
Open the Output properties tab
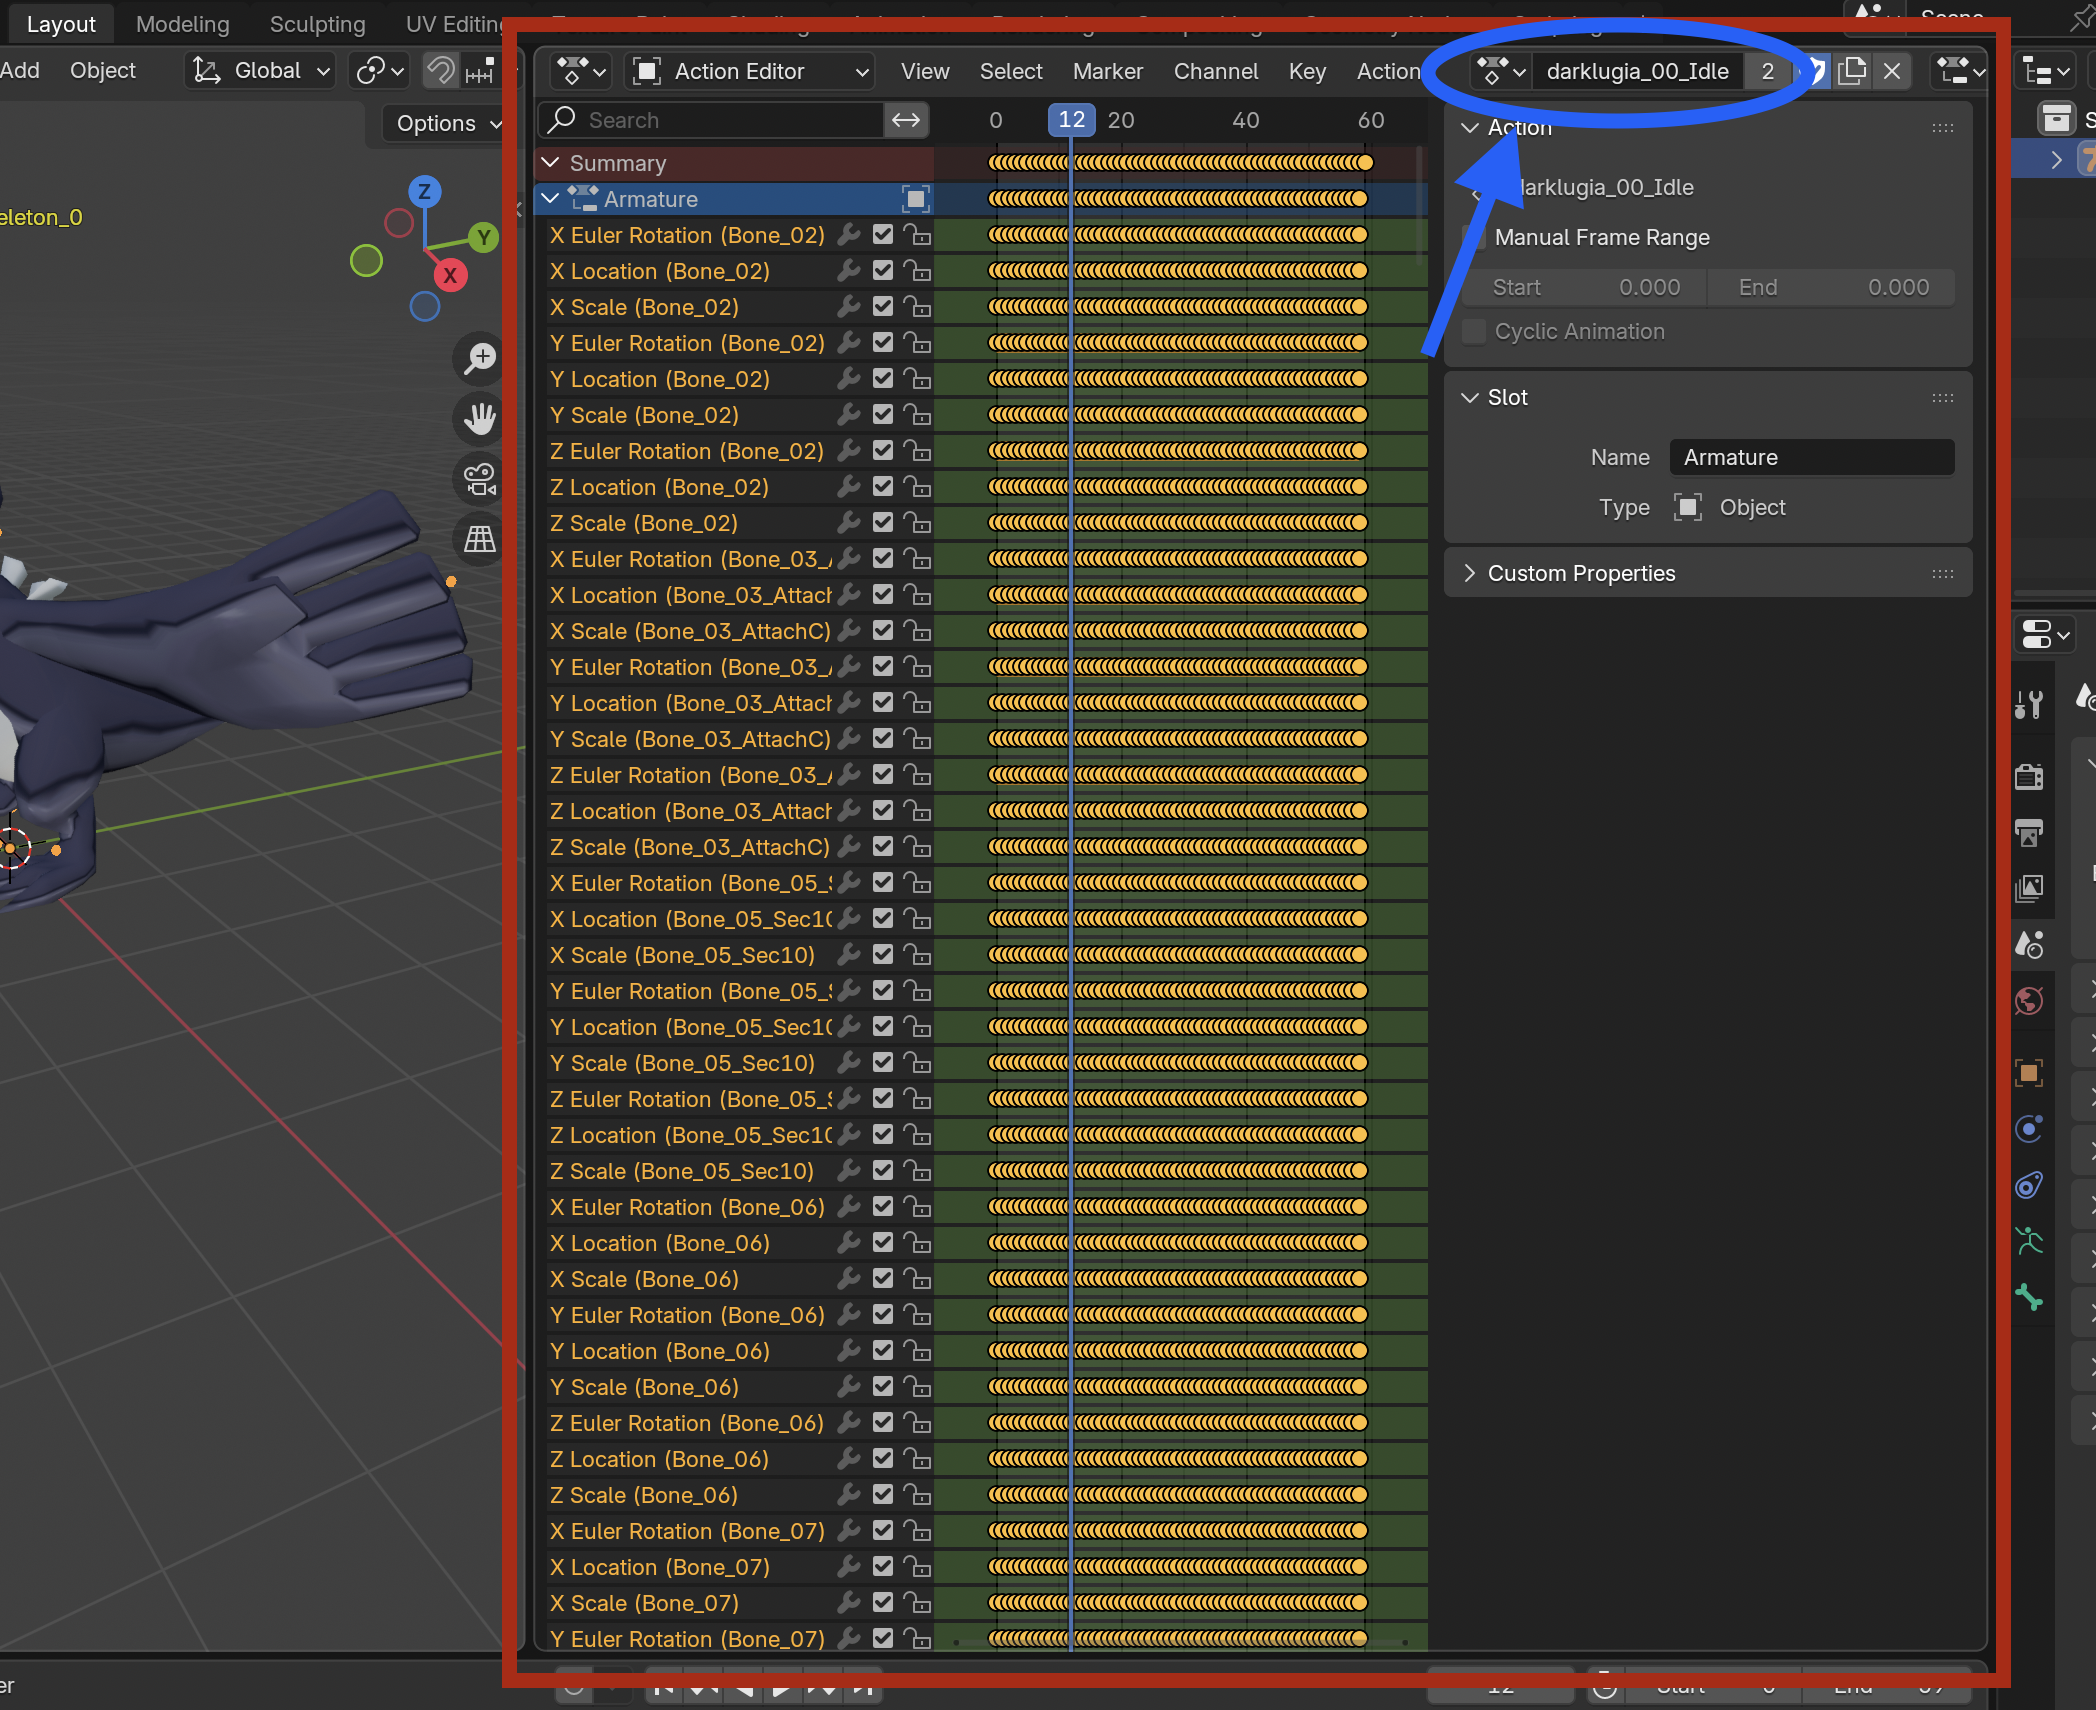pyautogui.click(x=2030, y=832)
